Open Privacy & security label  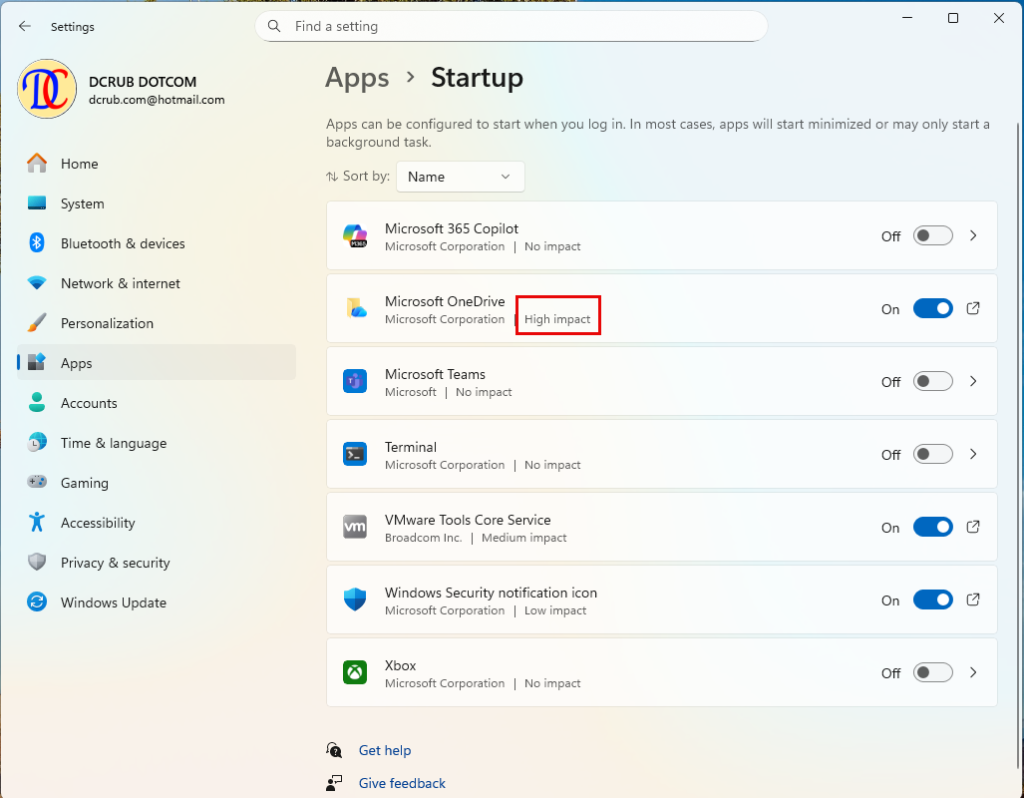[x=115, y=562]
